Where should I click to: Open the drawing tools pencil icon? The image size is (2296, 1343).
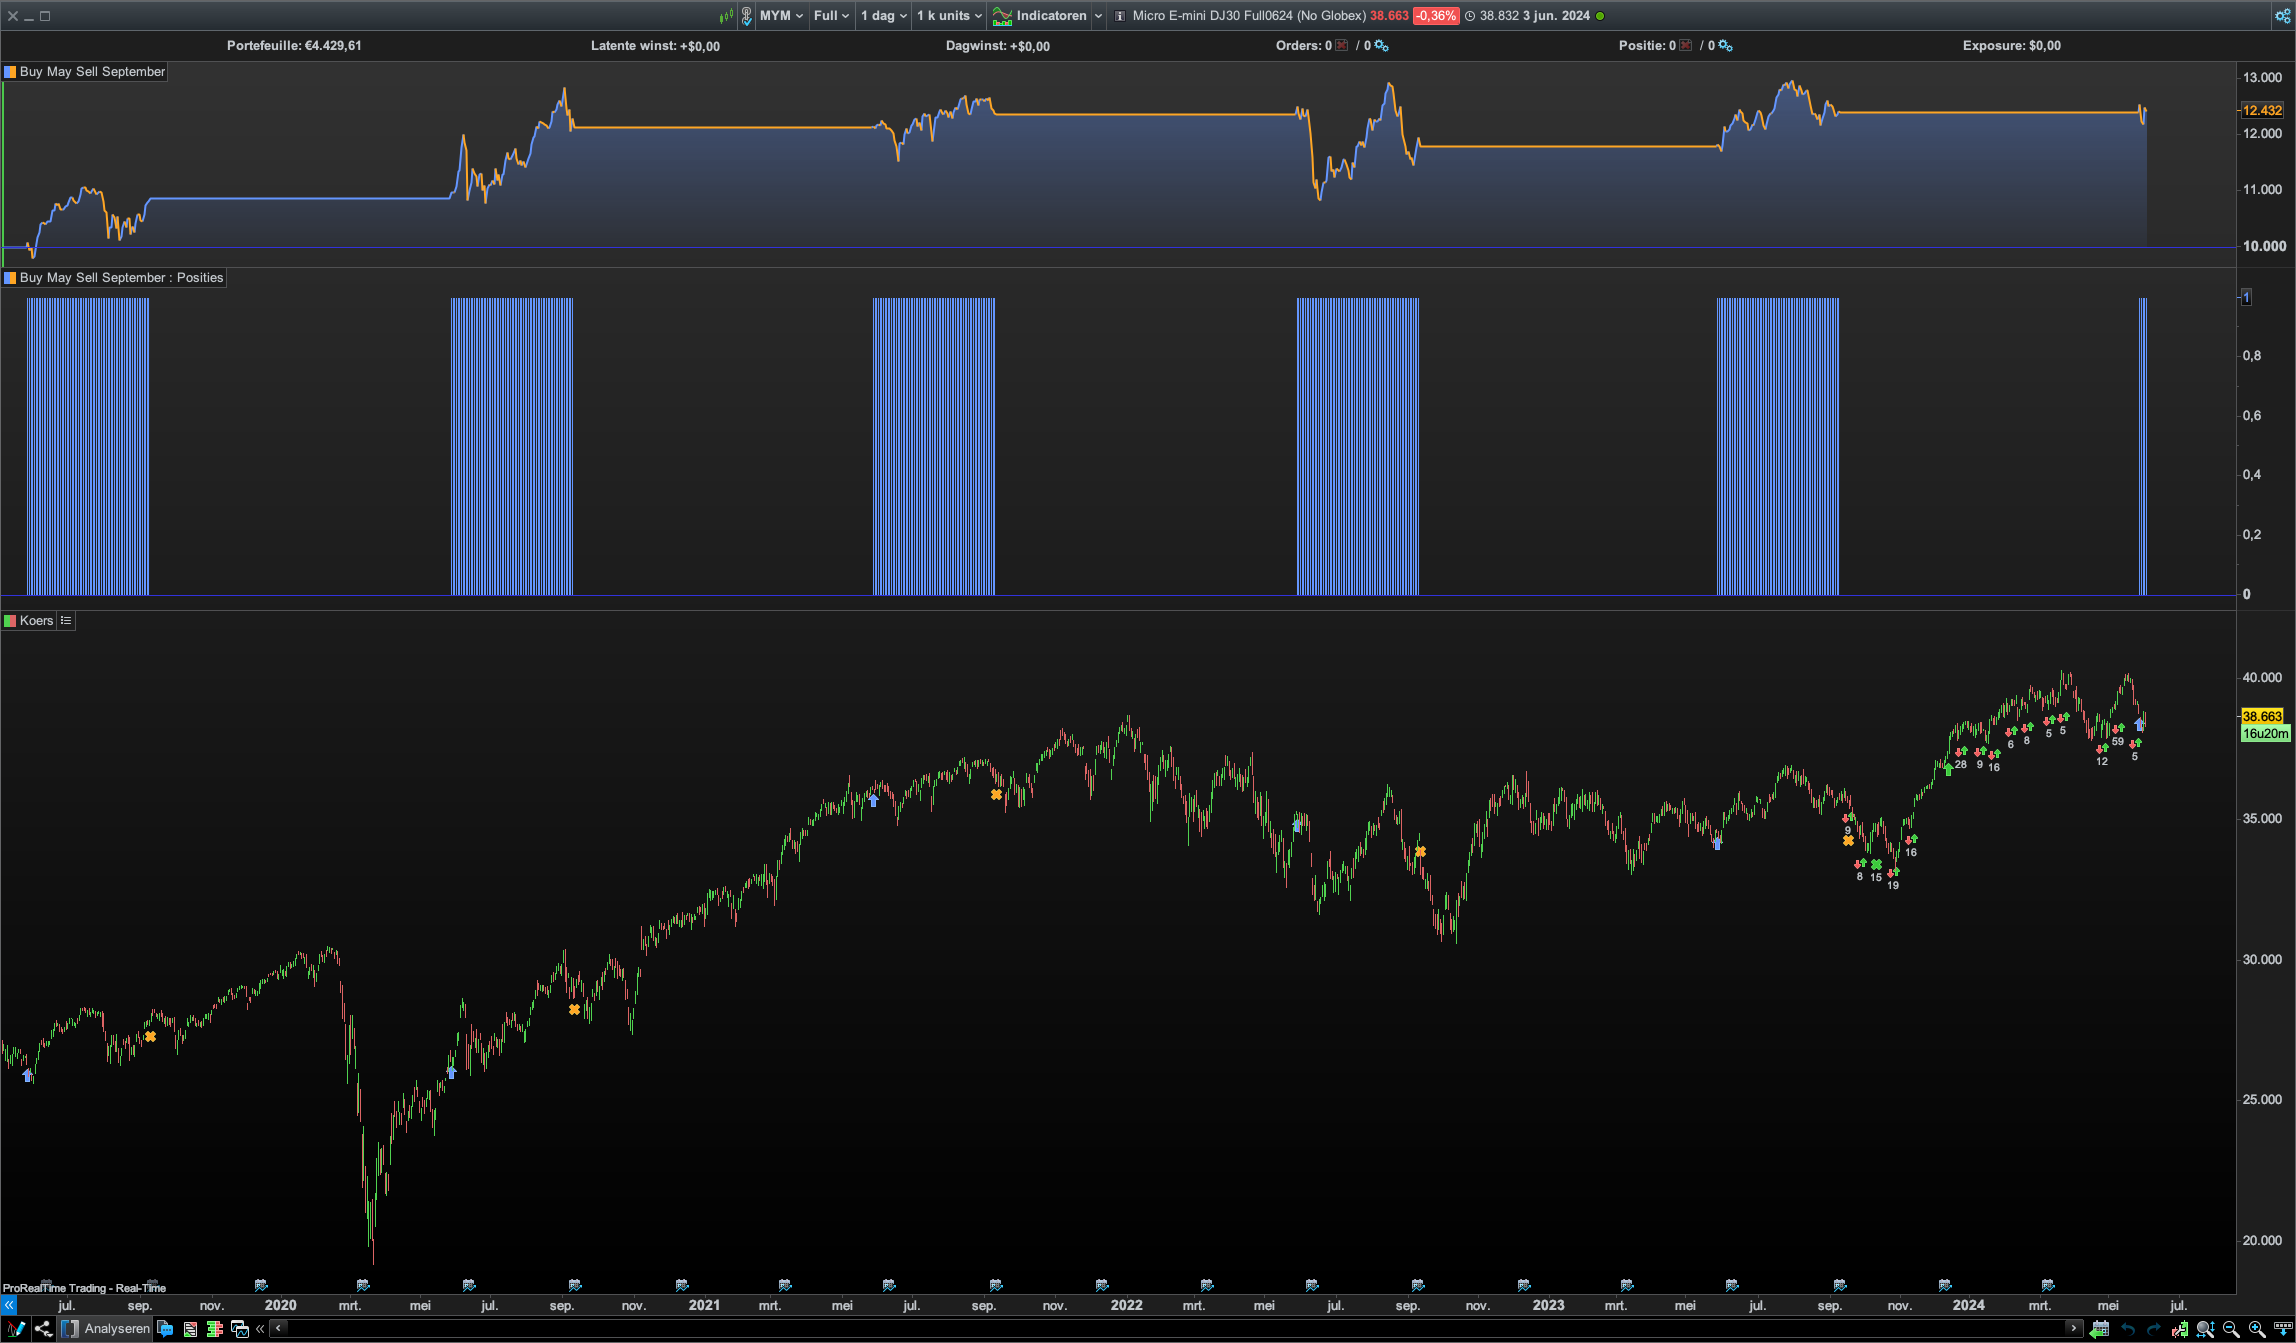(16, 1329)
